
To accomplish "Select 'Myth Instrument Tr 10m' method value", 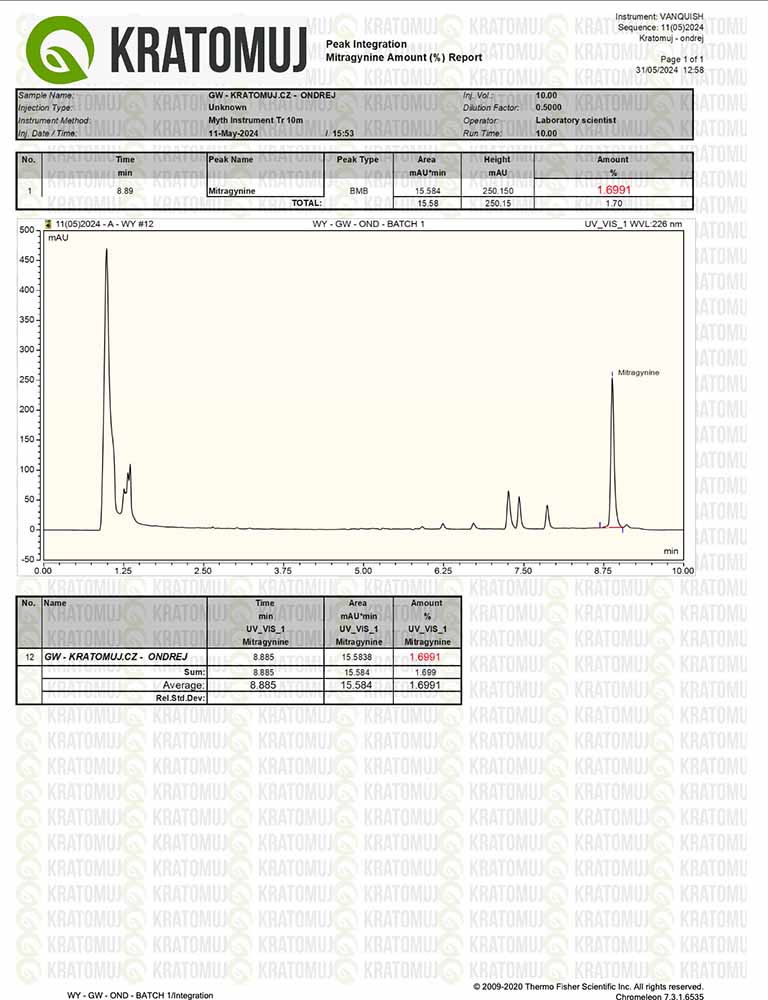I will click(x=256, y=120).
